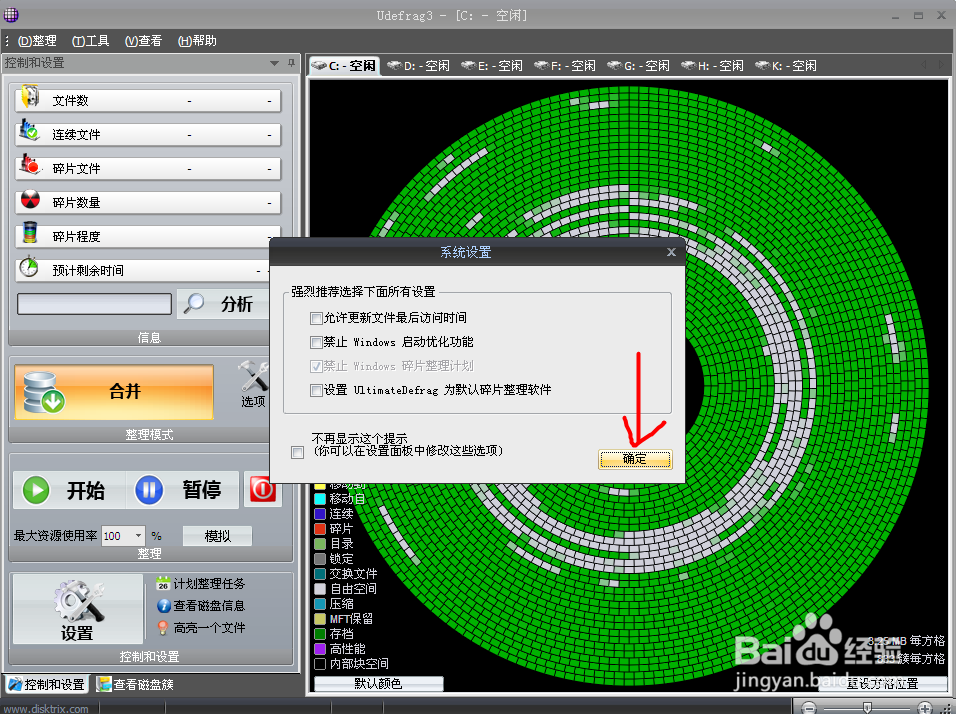Switch to the E: - 空闲 drive tab
Image resolution: width=956 pixels, height=714 pixels.
point(492,66)
